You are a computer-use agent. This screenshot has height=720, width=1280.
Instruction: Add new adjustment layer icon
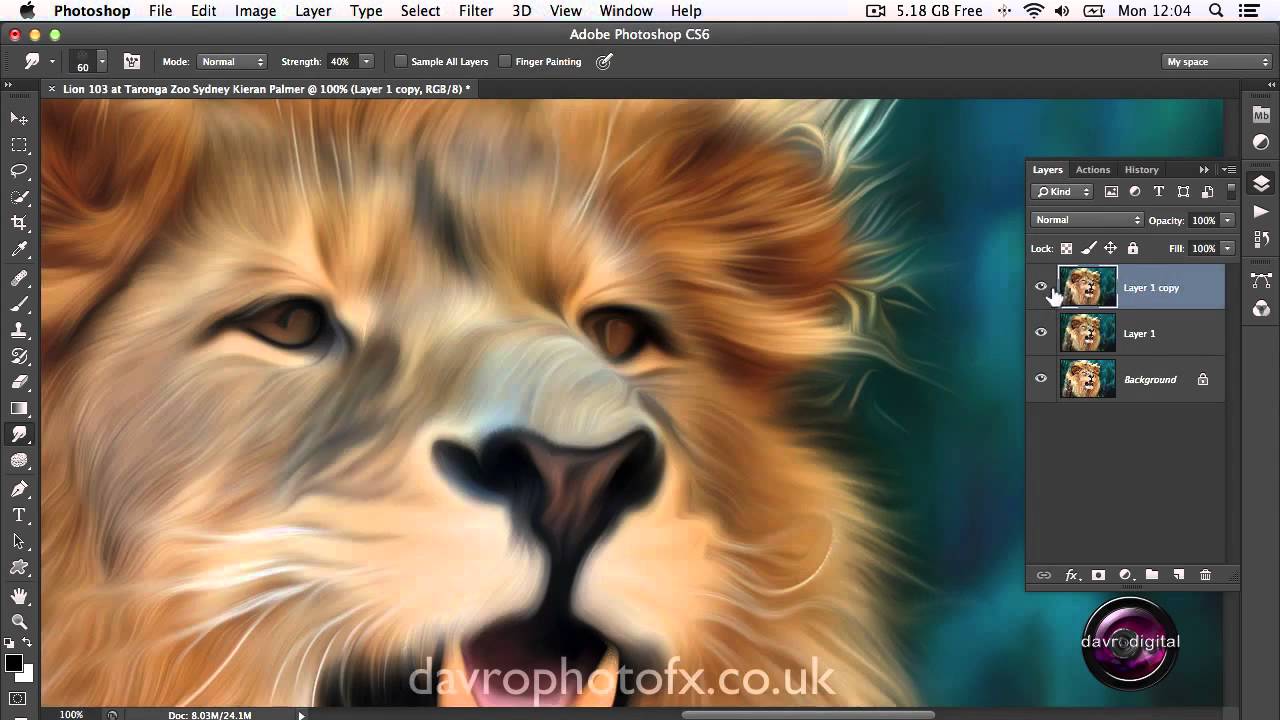pos(1125,575)
